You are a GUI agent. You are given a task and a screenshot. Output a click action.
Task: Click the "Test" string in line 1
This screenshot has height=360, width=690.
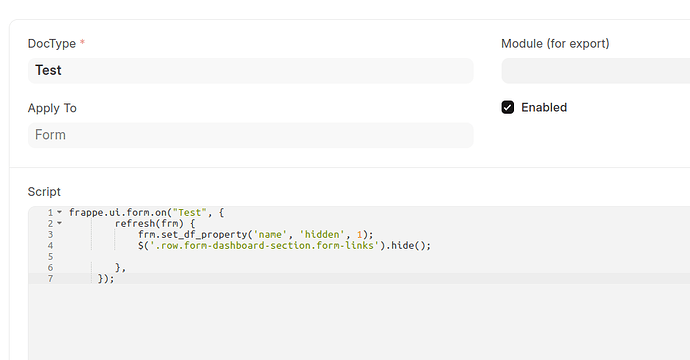189,213
